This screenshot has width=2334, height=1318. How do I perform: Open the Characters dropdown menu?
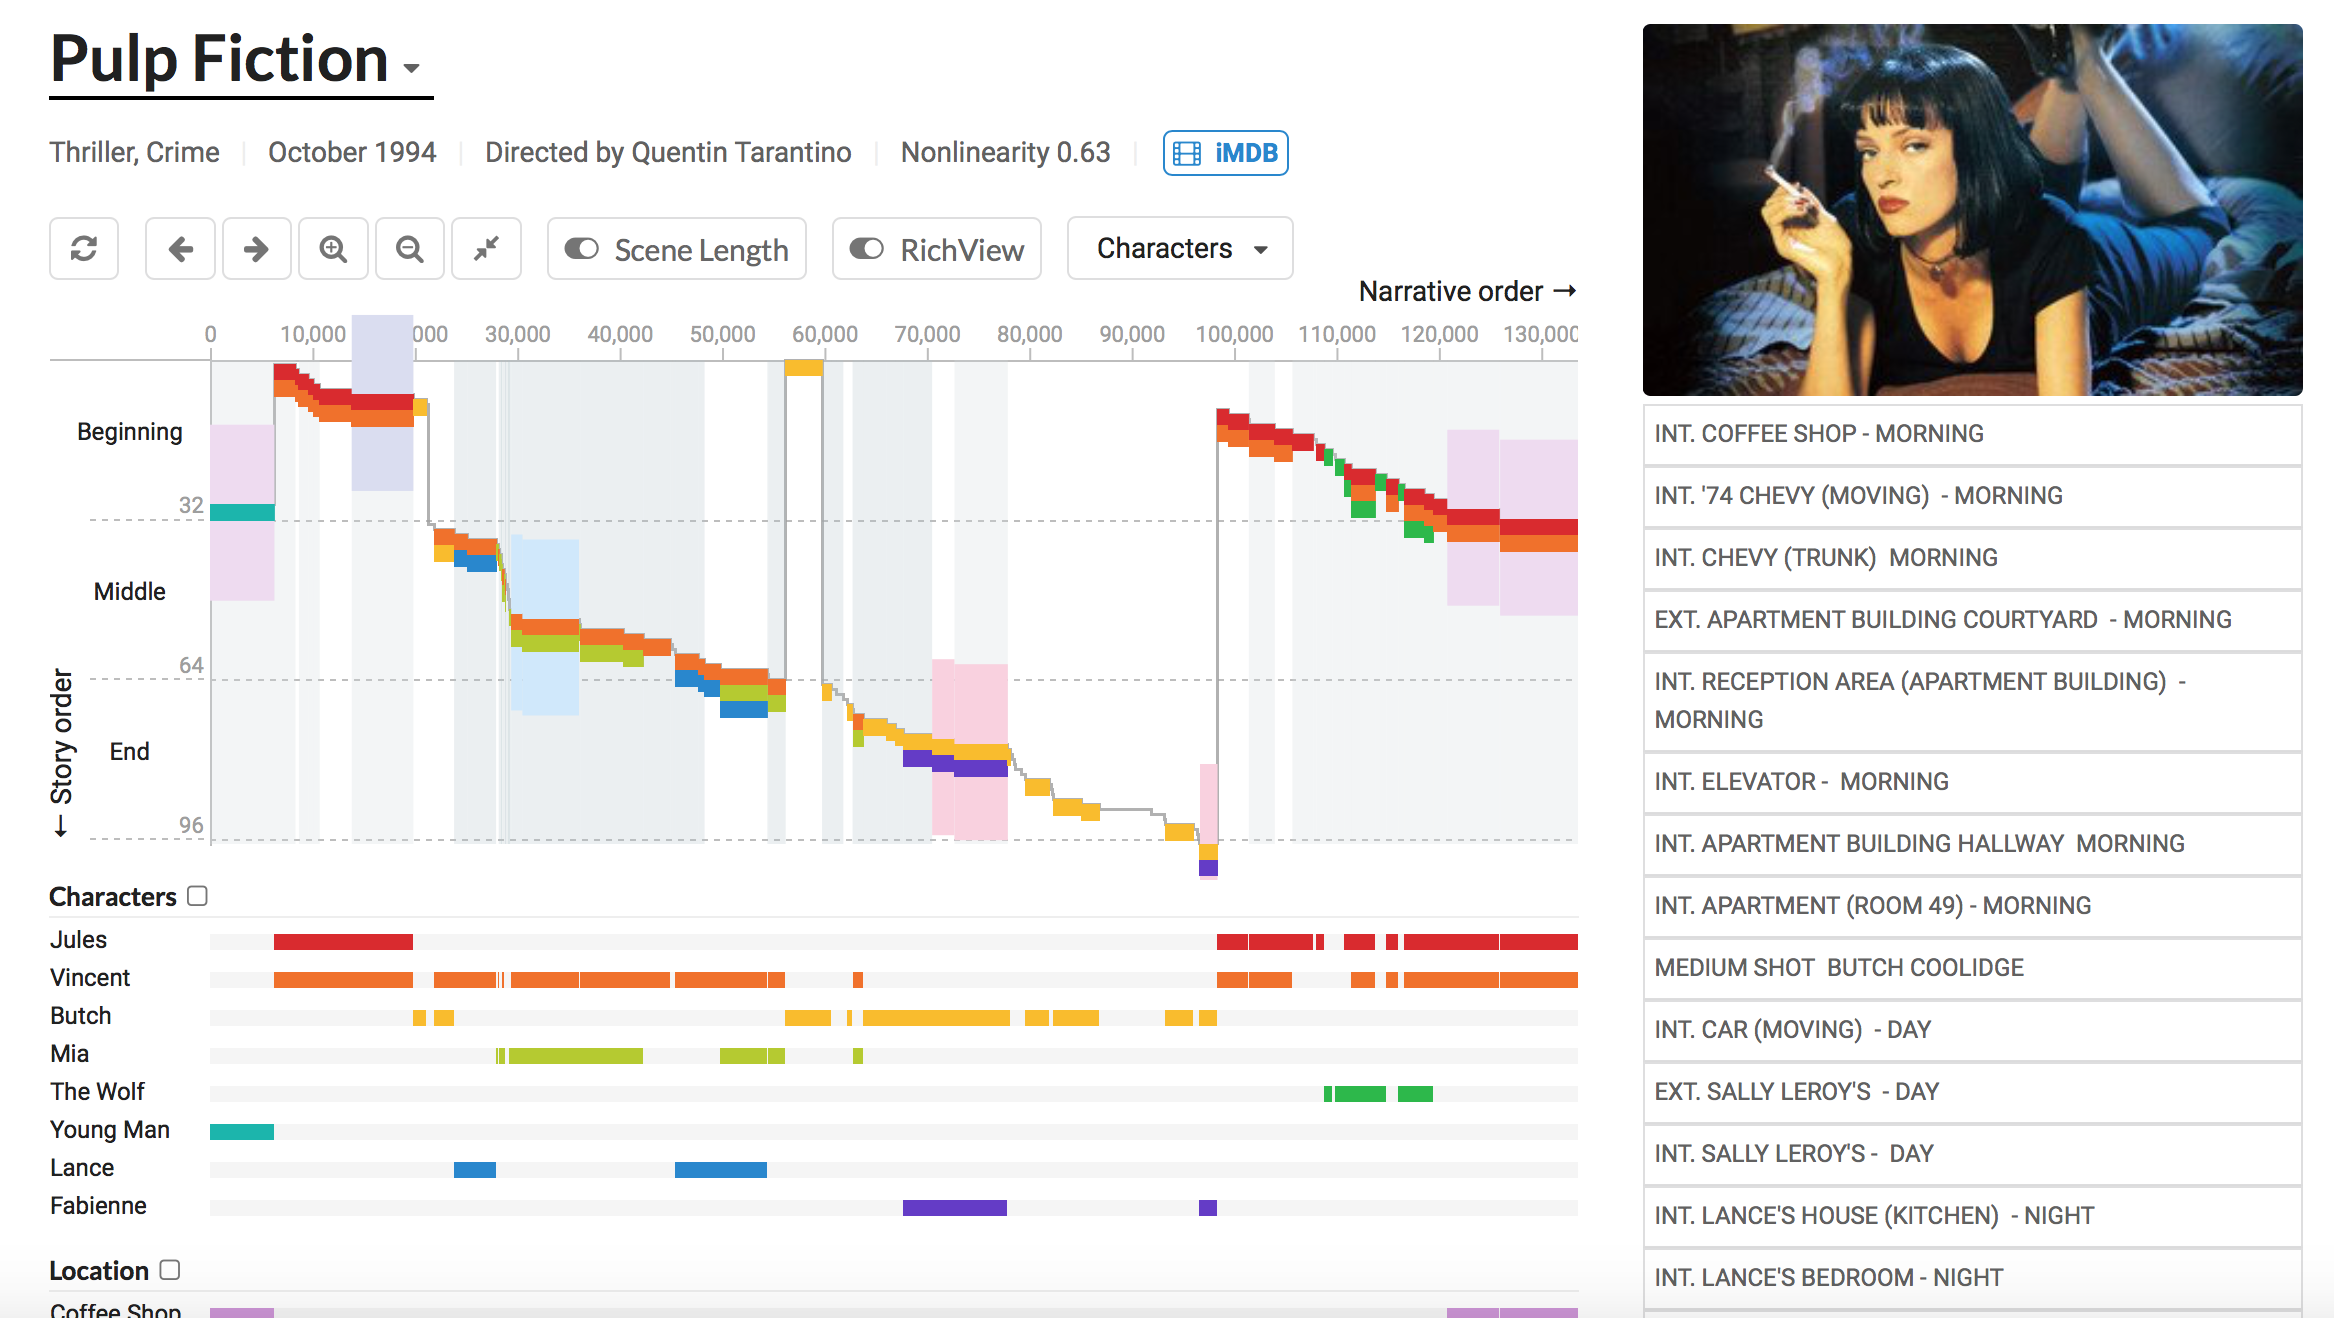click(x=1180, y=249)
